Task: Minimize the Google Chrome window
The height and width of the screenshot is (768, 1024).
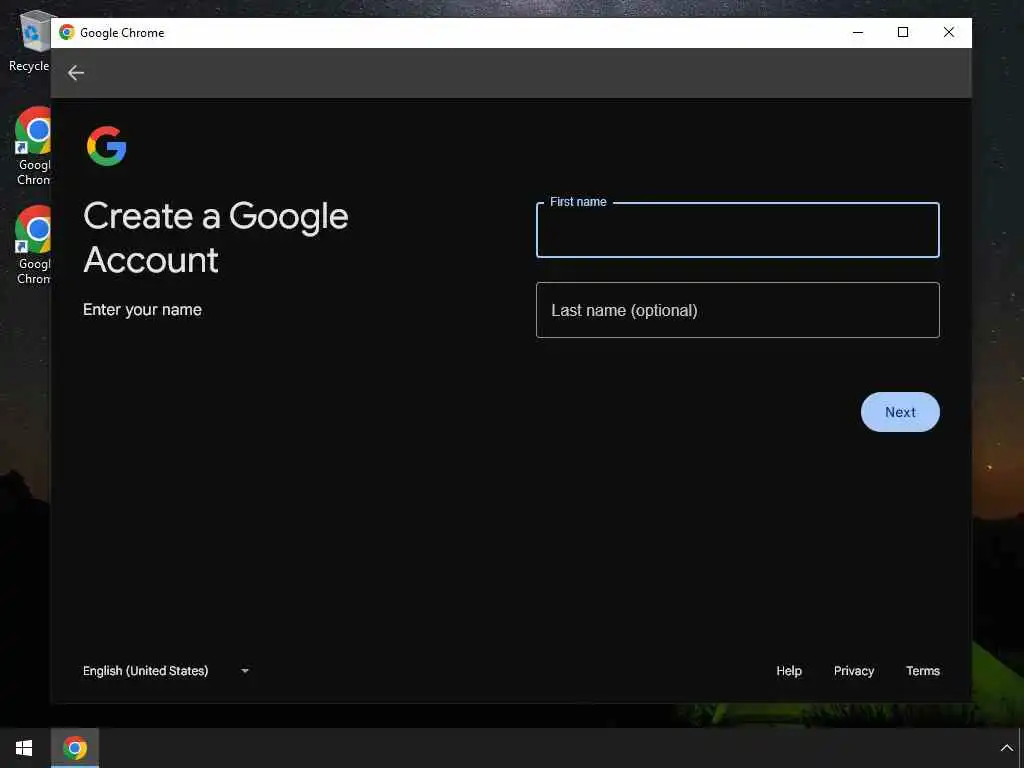Action: [857, 32]
